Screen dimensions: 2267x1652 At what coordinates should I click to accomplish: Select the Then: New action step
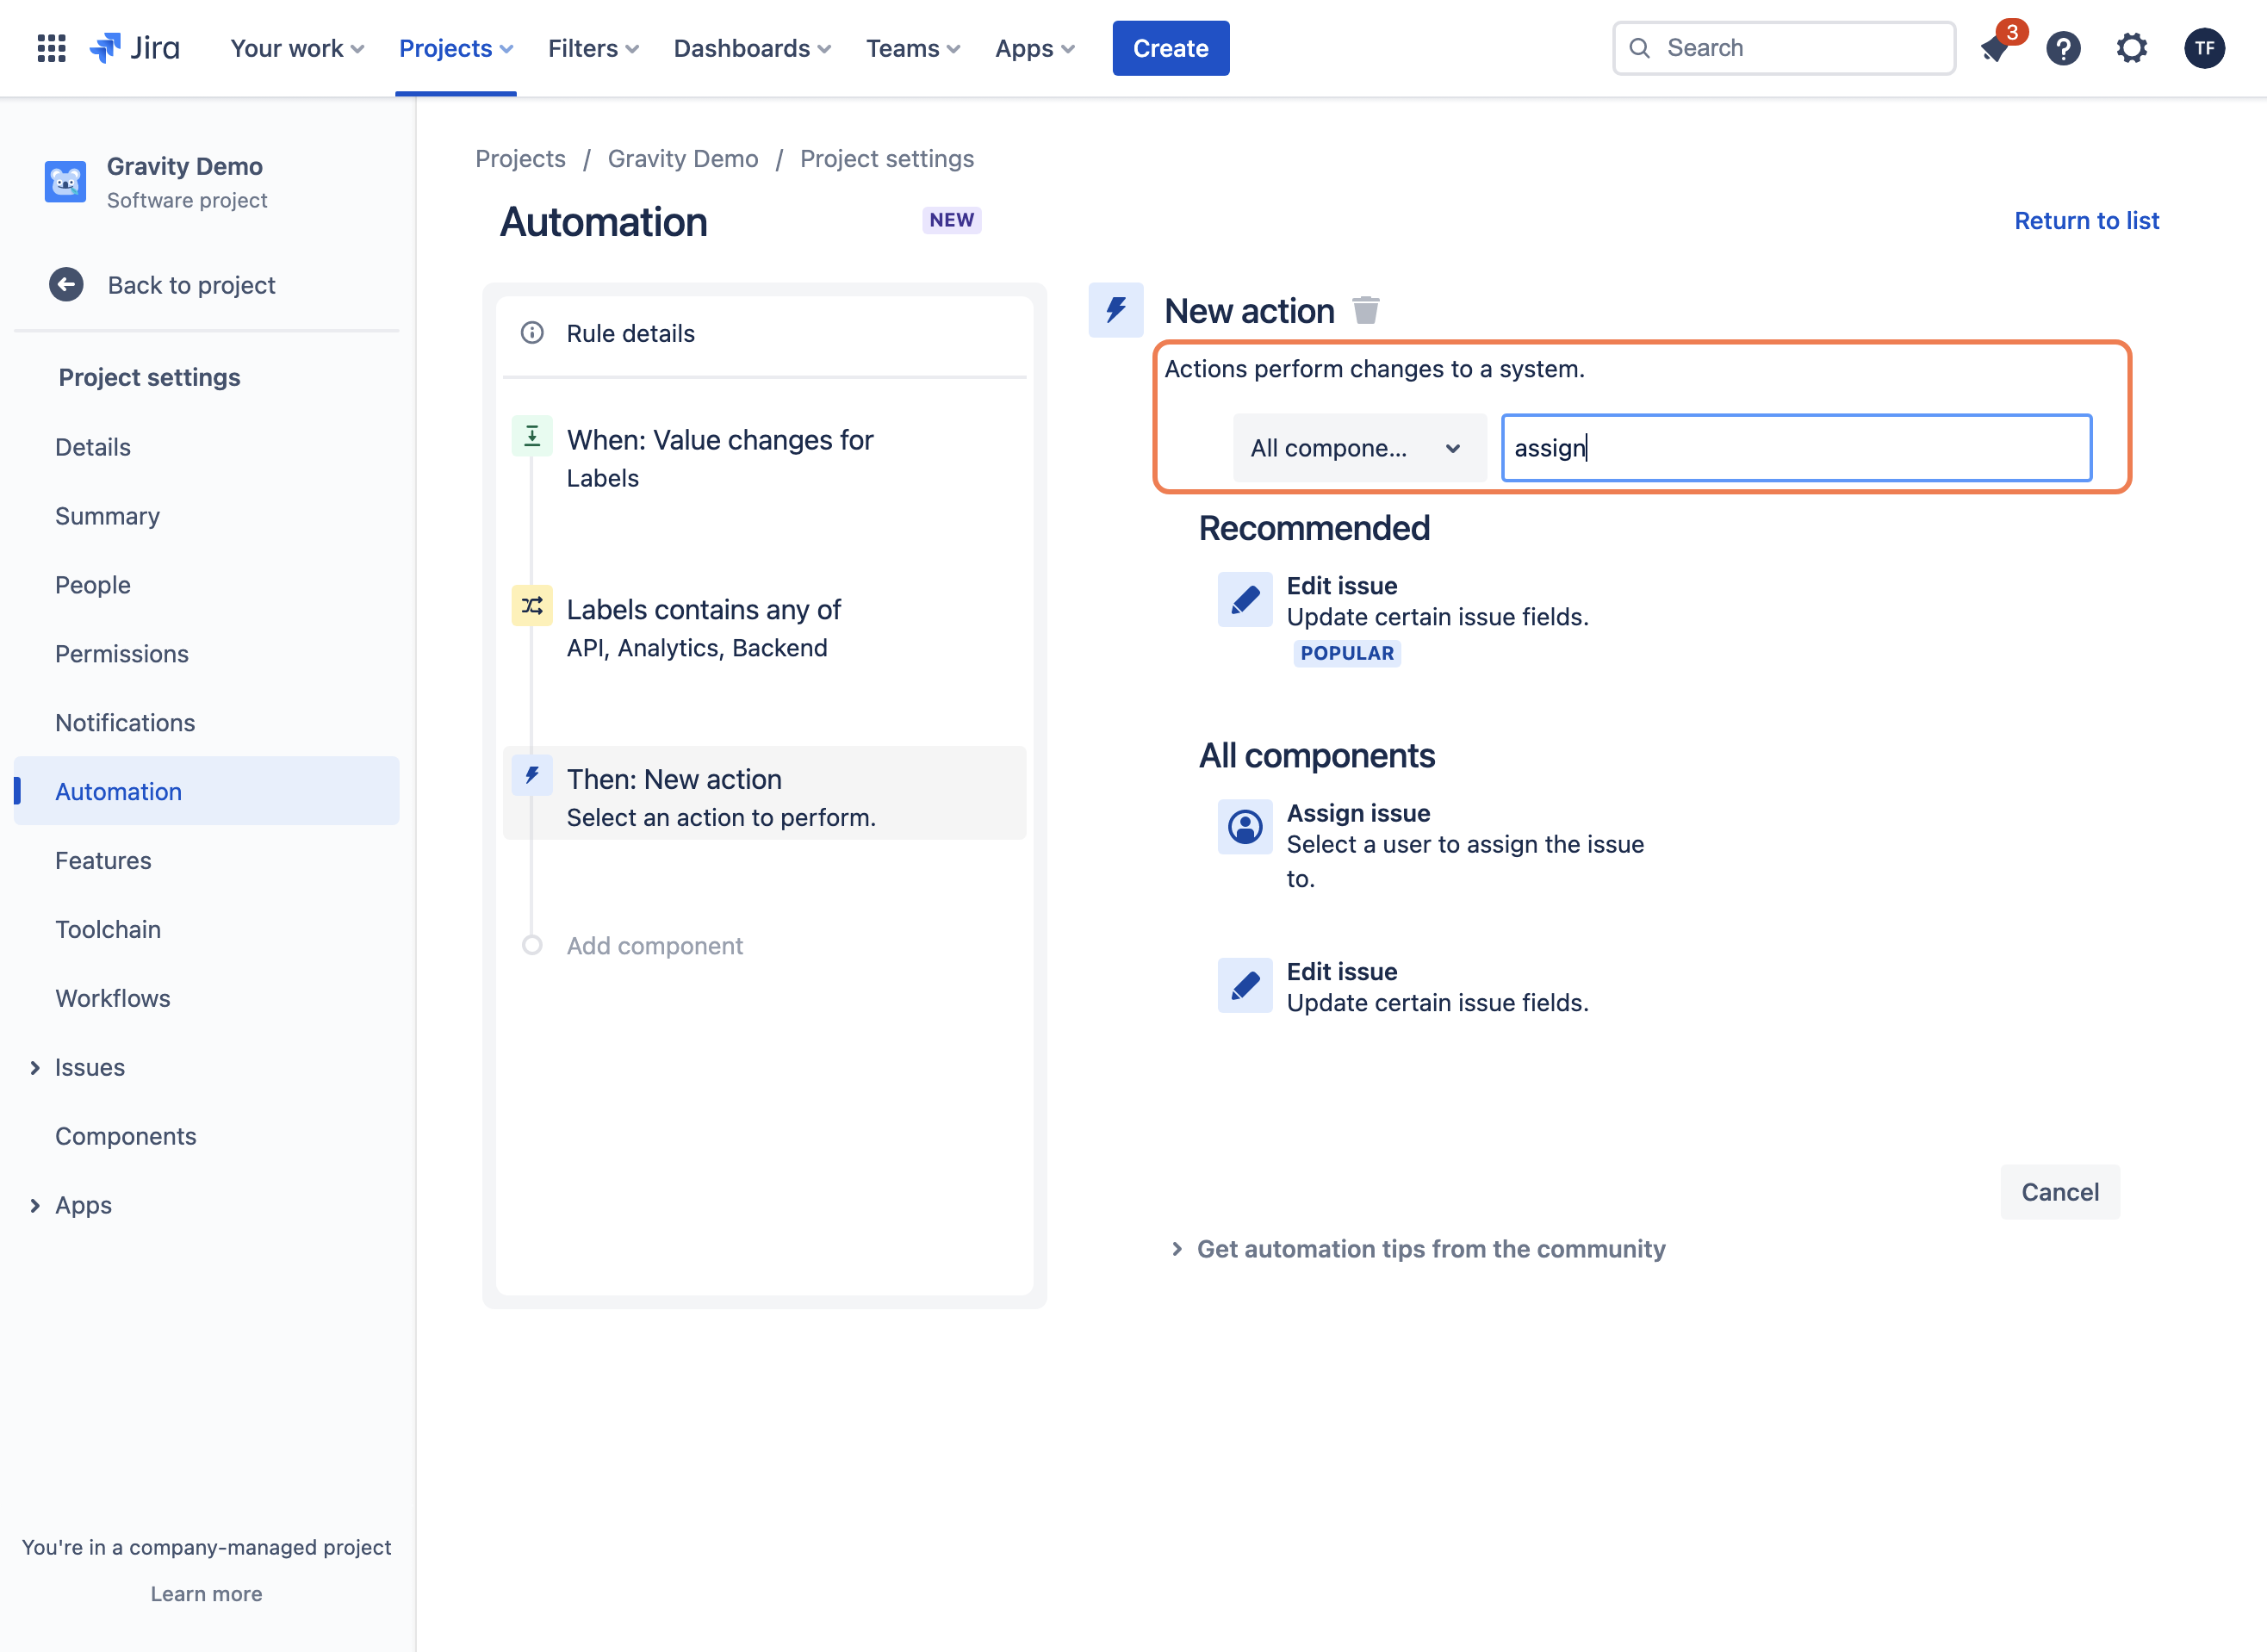point(765,794)
